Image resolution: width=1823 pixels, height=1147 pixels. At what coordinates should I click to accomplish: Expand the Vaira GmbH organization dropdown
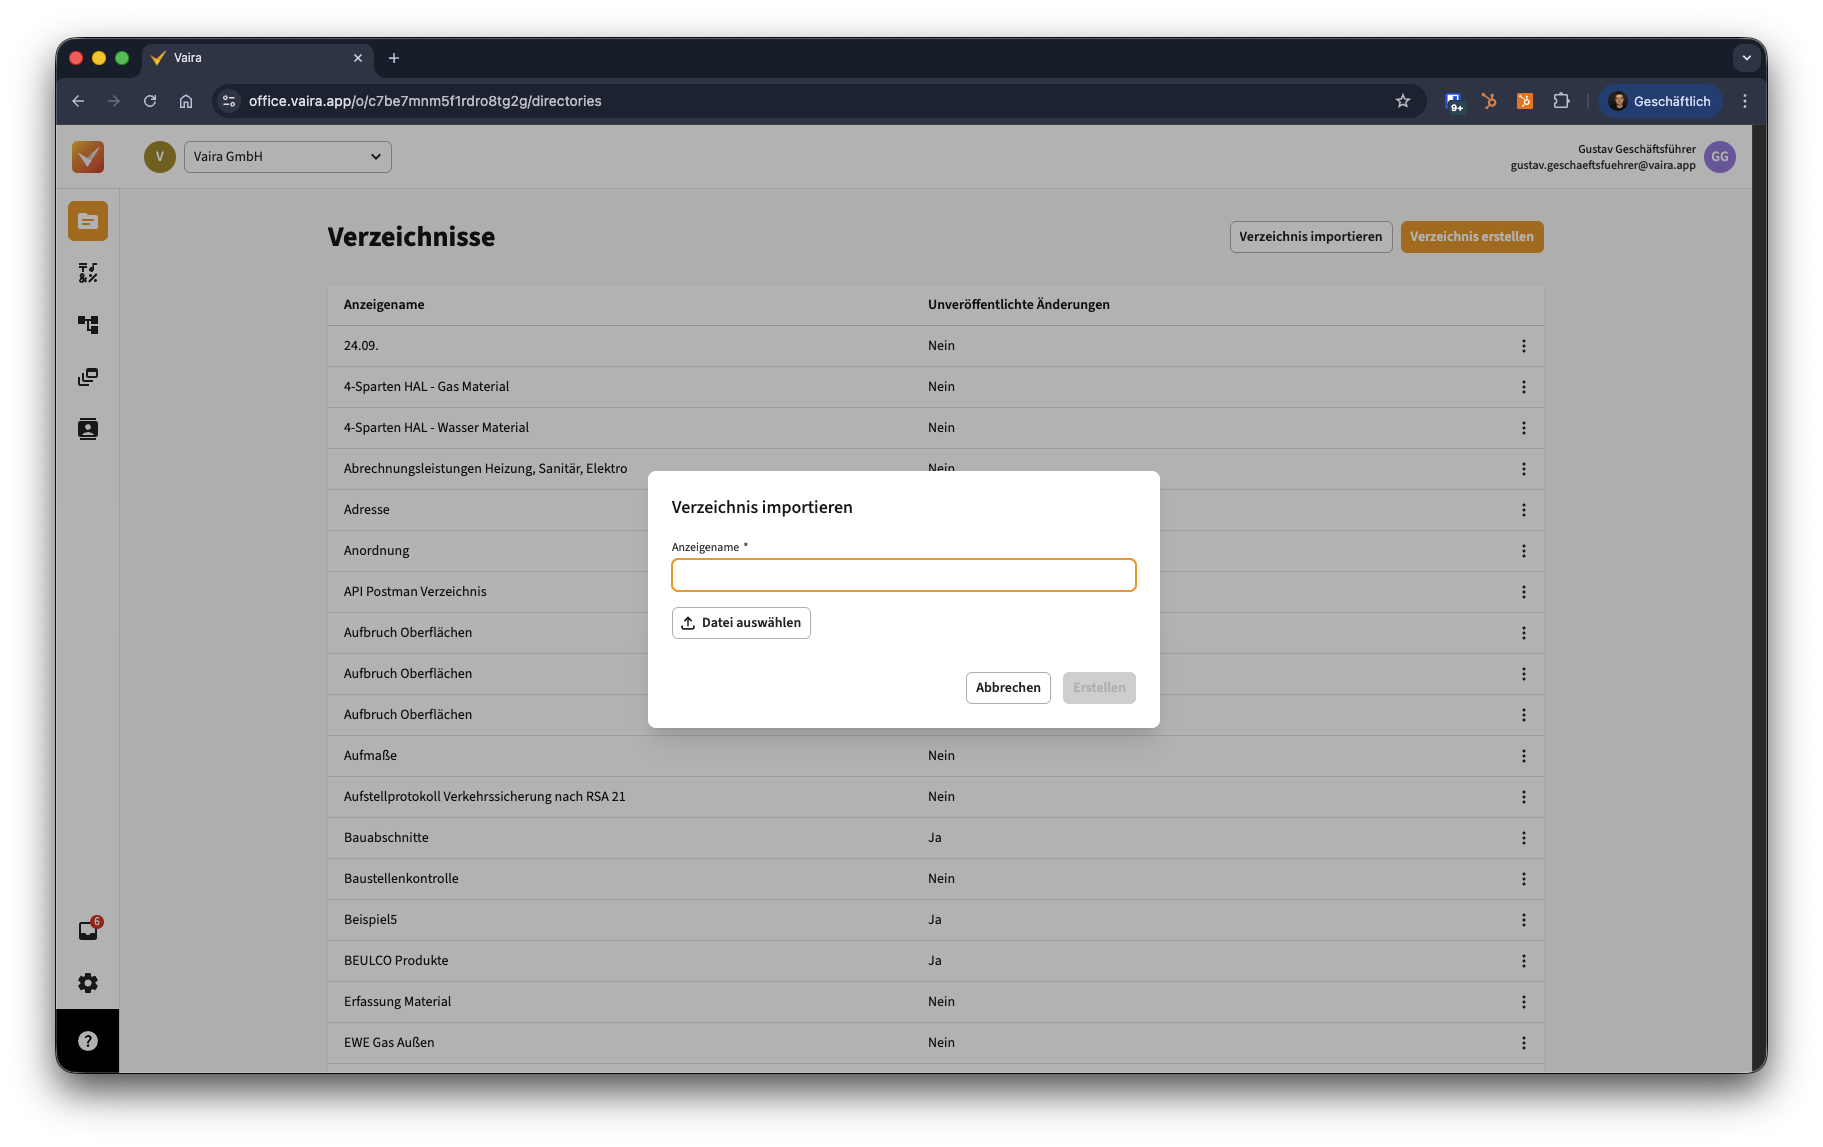click(x=288, y=157)
